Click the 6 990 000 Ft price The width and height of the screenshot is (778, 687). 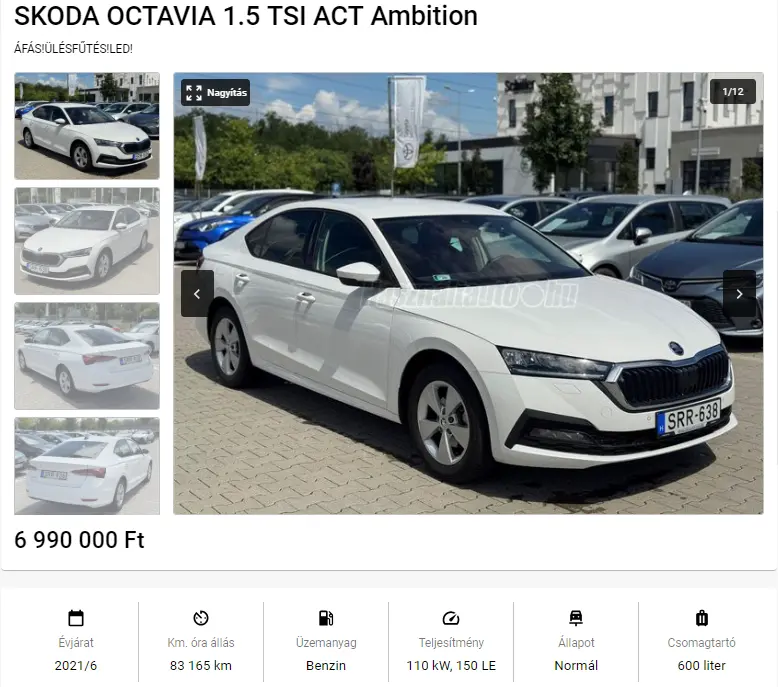click(x=79, y=540)
